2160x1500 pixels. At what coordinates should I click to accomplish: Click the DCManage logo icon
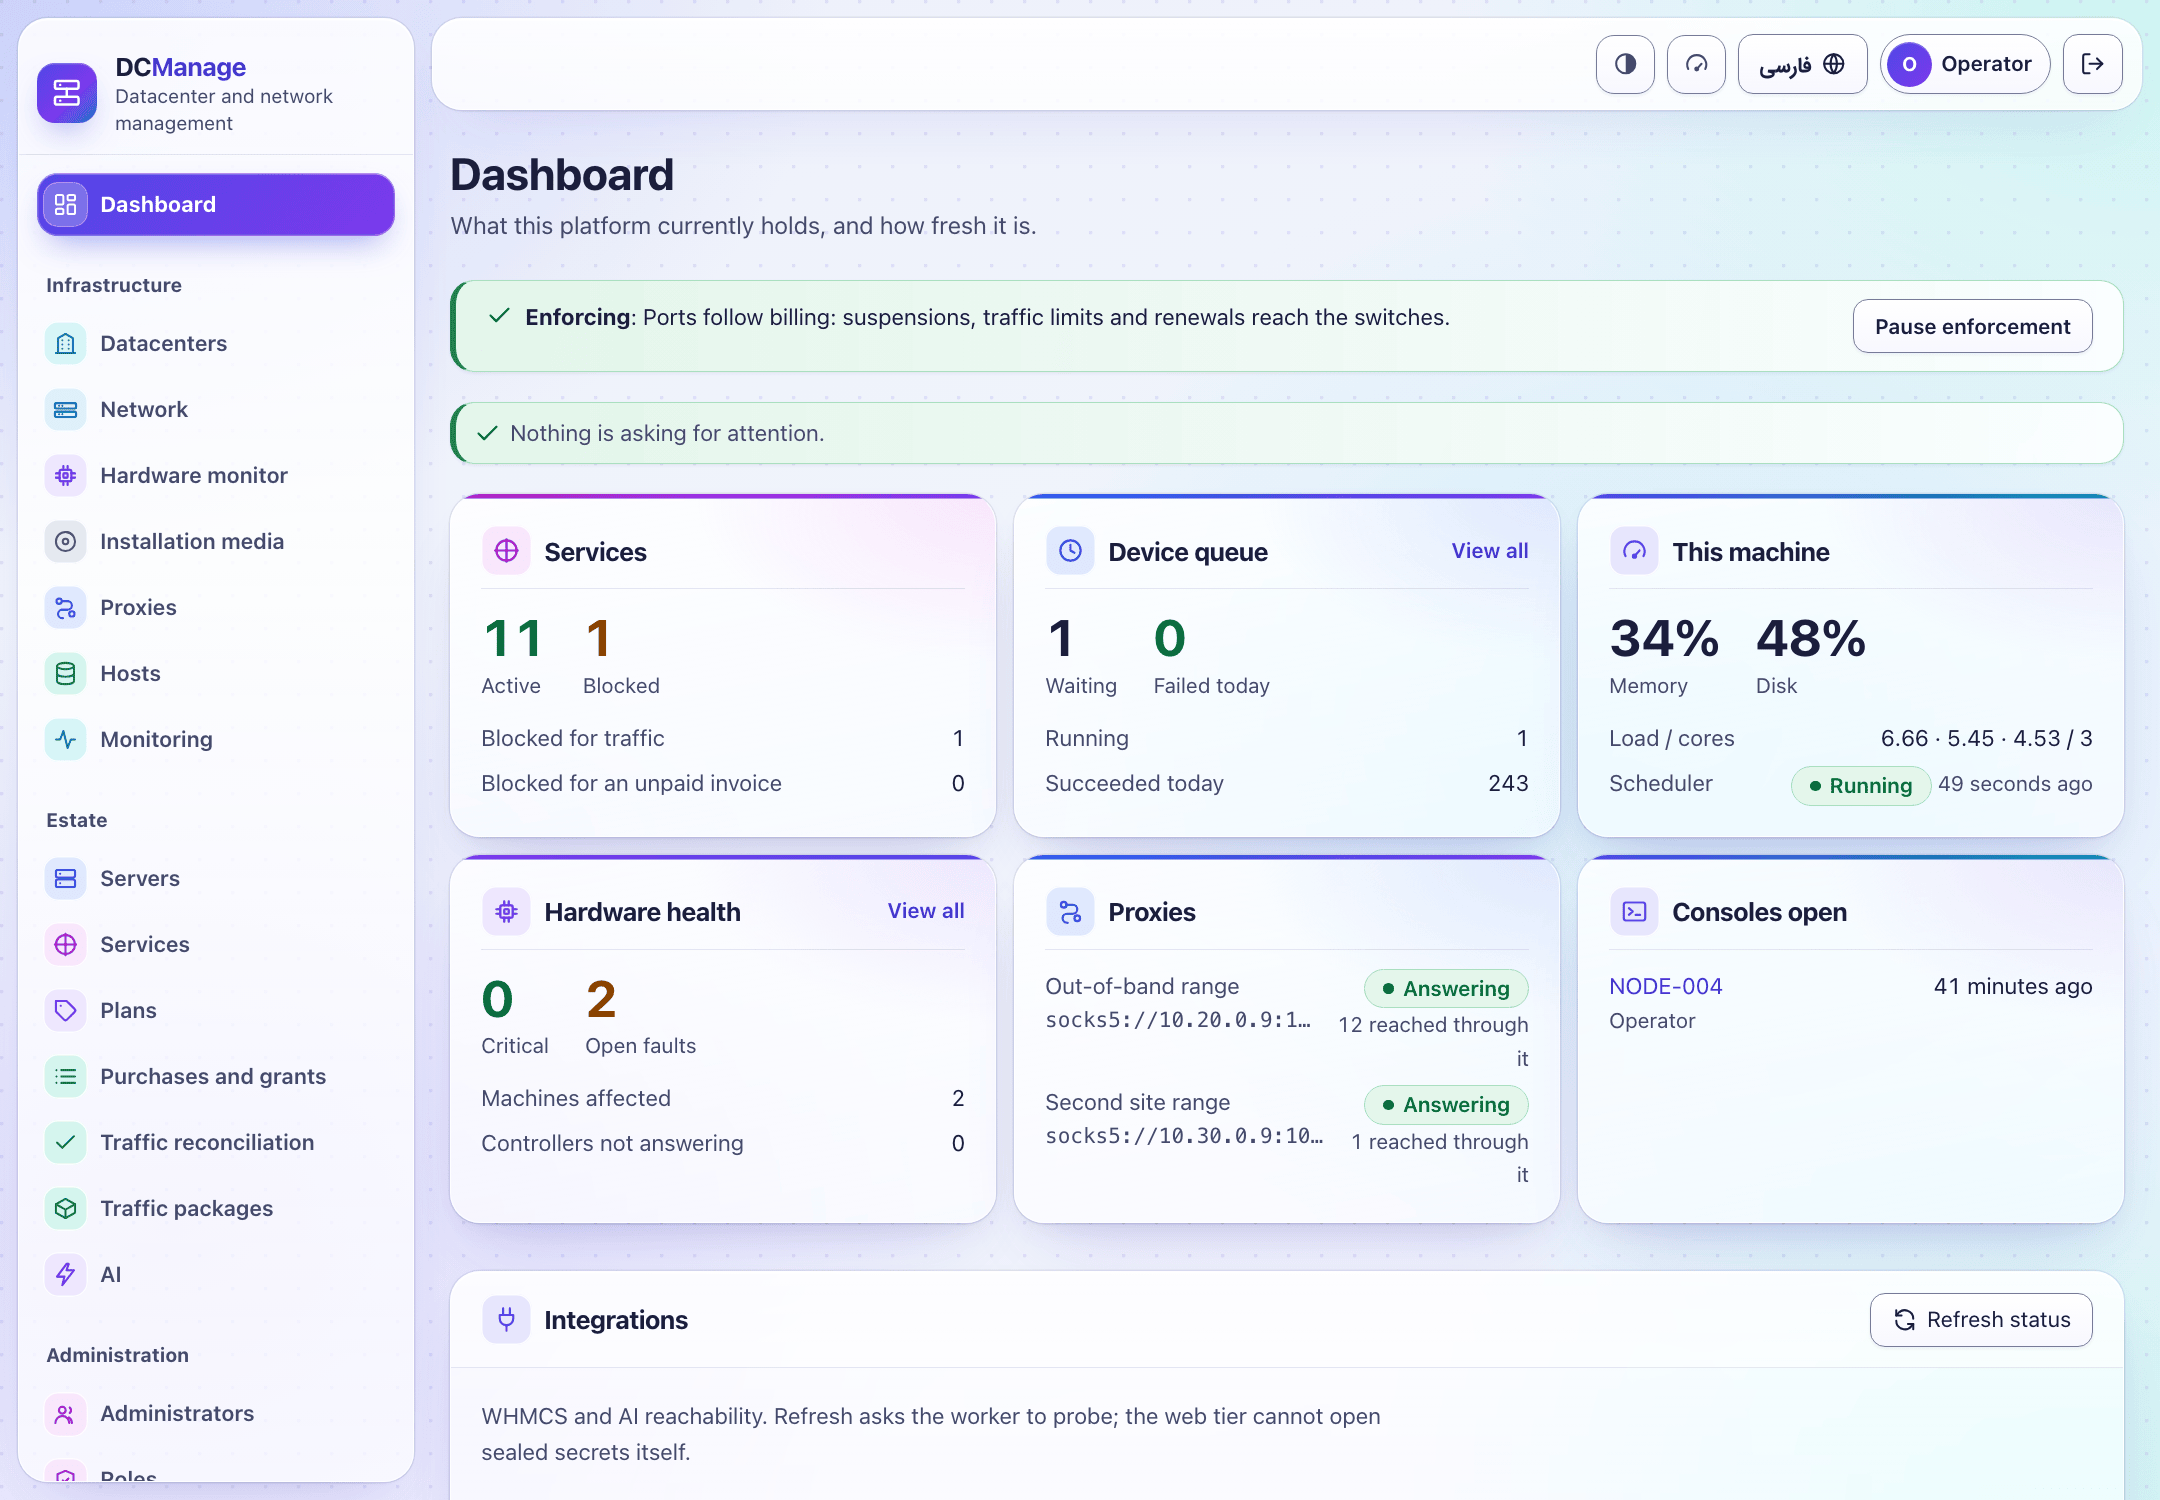click(x=67, y=93)
